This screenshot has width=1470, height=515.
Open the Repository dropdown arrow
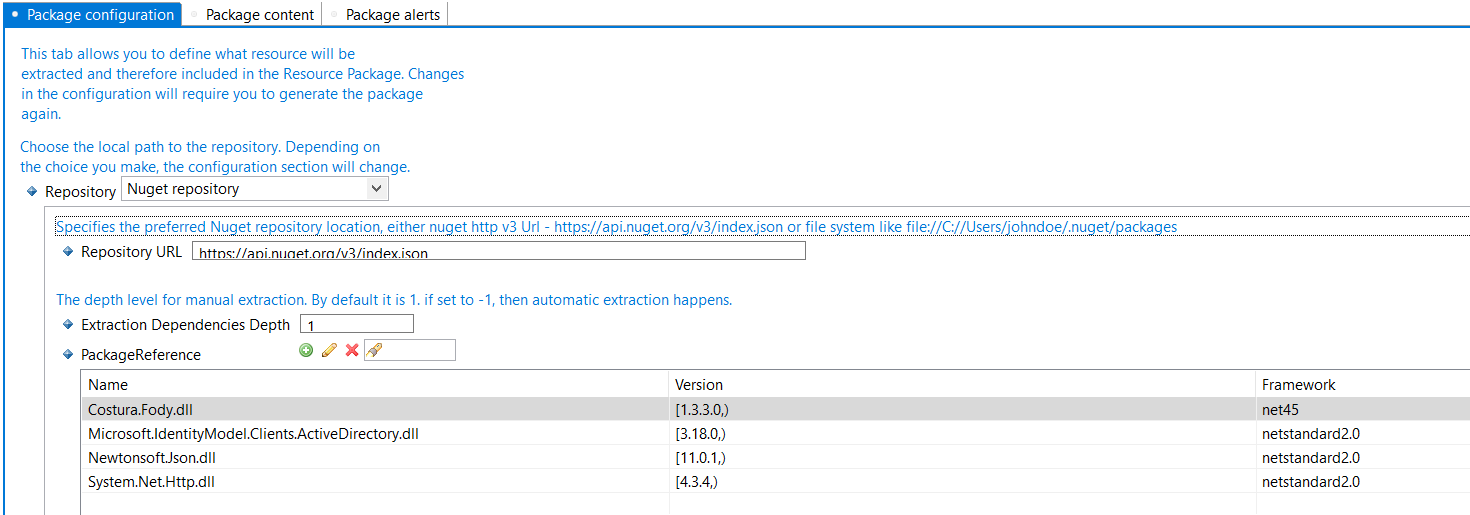tap(376, 188)
